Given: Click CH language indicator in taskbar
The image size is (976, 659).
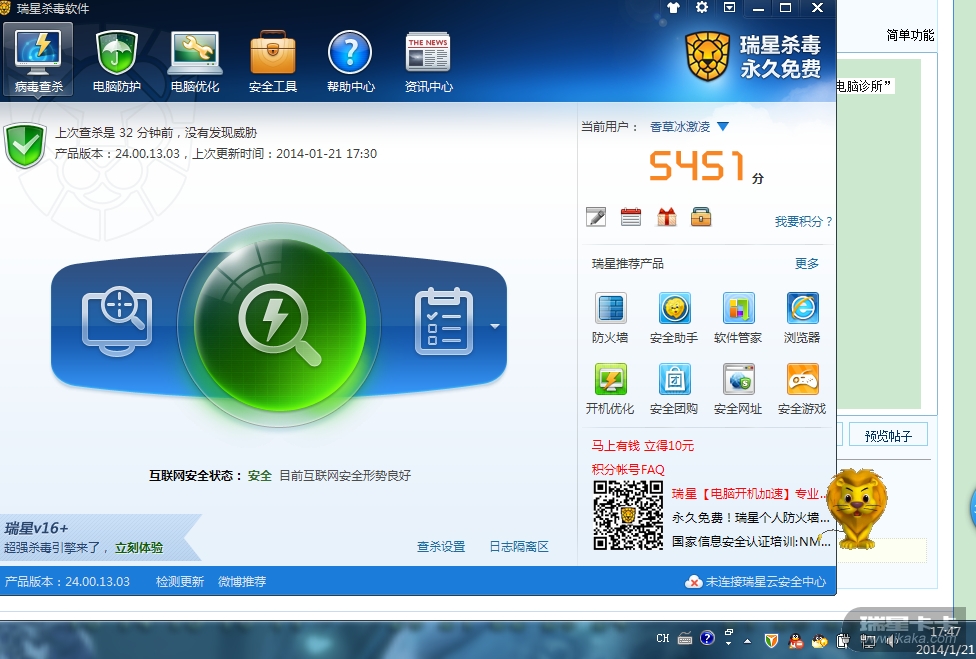Looking at the screenshot, I should click(663, 638).
